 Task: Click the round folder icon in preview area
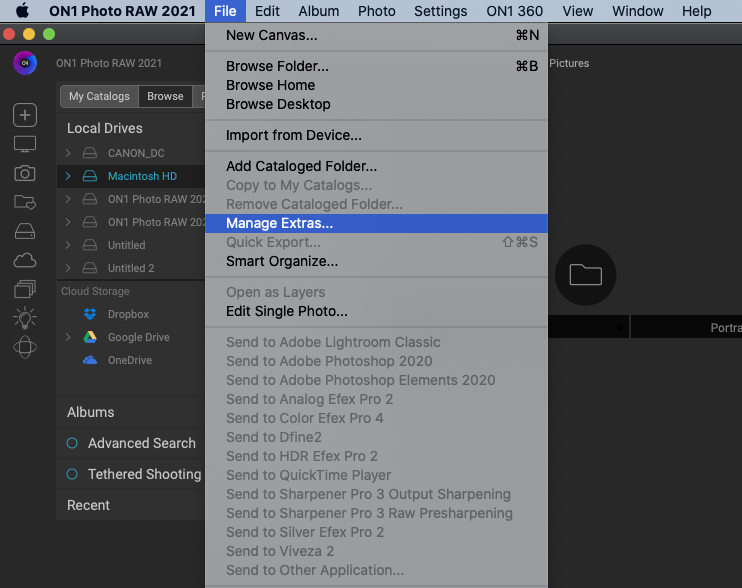(x=585, y=275)
